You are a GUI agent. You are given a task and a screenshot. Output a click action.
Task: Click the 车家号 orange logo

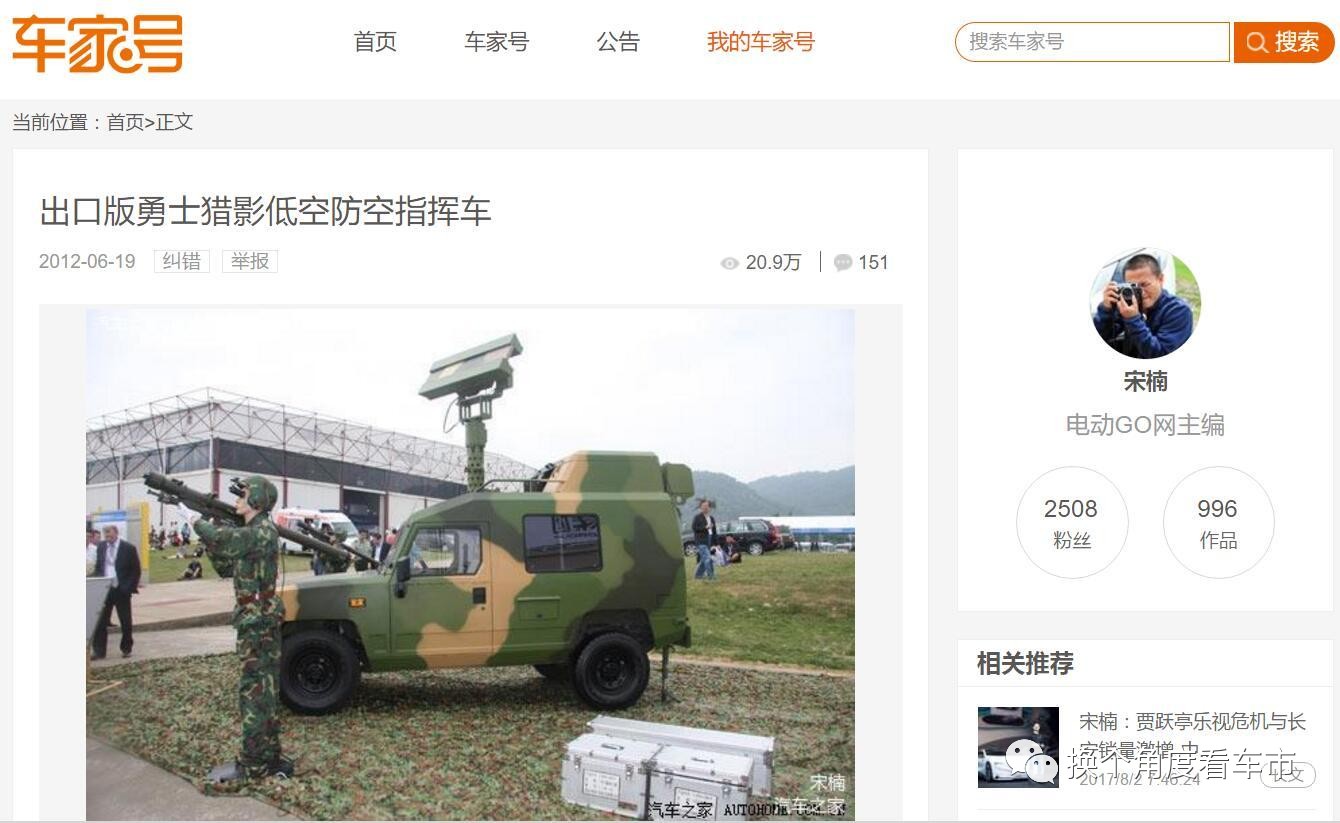pos(97,43)
